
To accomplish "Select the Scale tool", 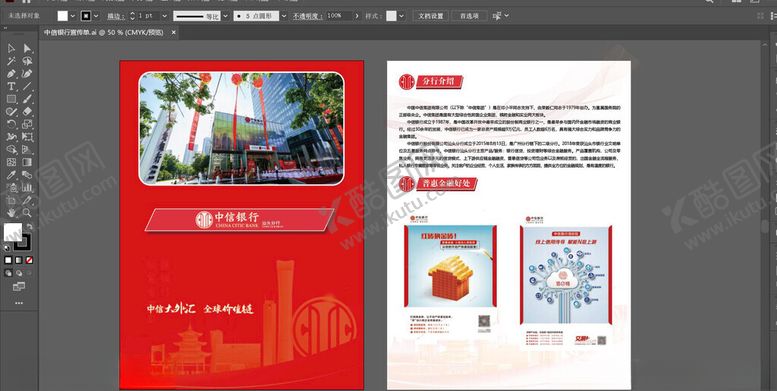I will pyautogui.click(x=27, y=124).
